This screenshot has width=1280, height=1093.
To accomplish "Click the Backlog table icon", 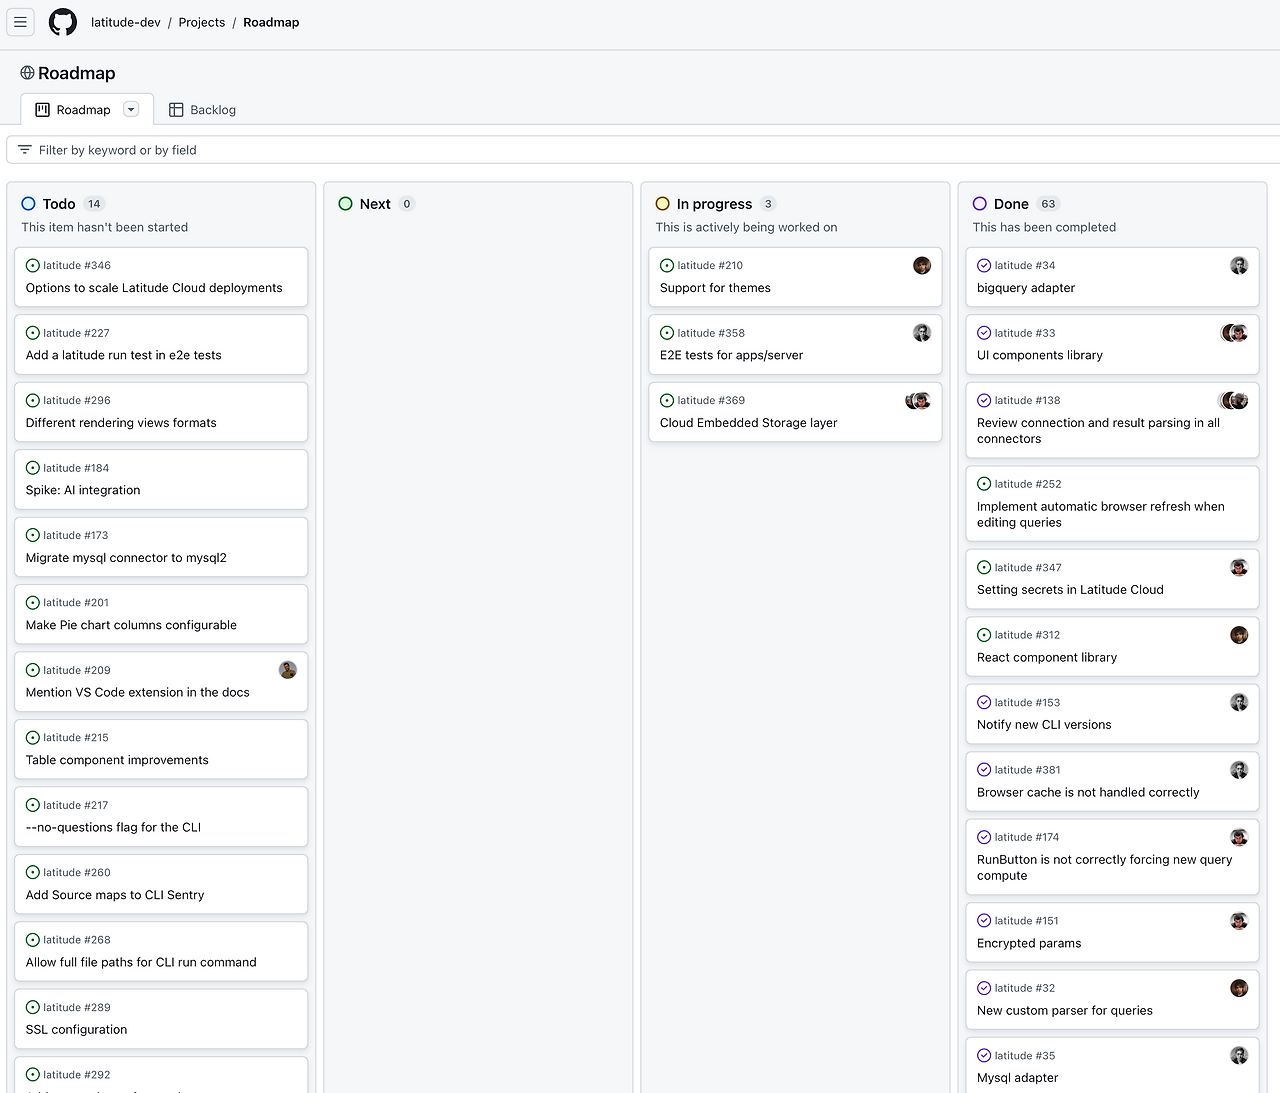I will (176, 110).
